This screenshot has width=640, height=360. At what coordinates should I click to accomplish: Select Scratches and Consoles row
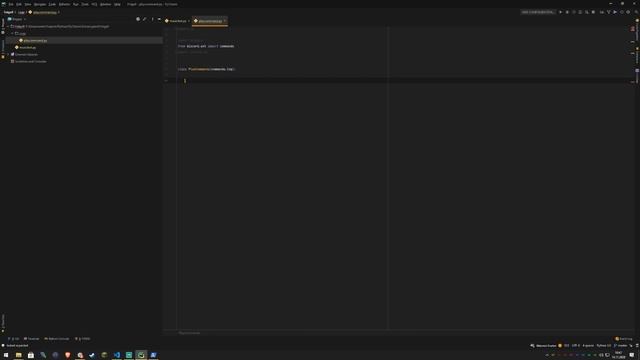coord(29,61)
